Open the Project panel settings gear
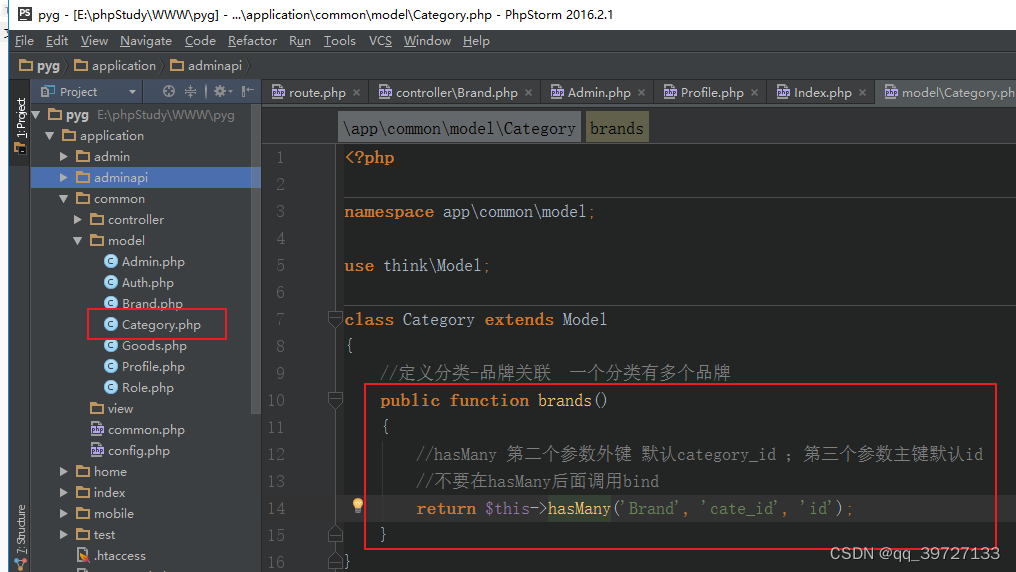Image resolution: width=1016 pixels, height=572 pixels. pyautogui.click(x=222, y=91)
